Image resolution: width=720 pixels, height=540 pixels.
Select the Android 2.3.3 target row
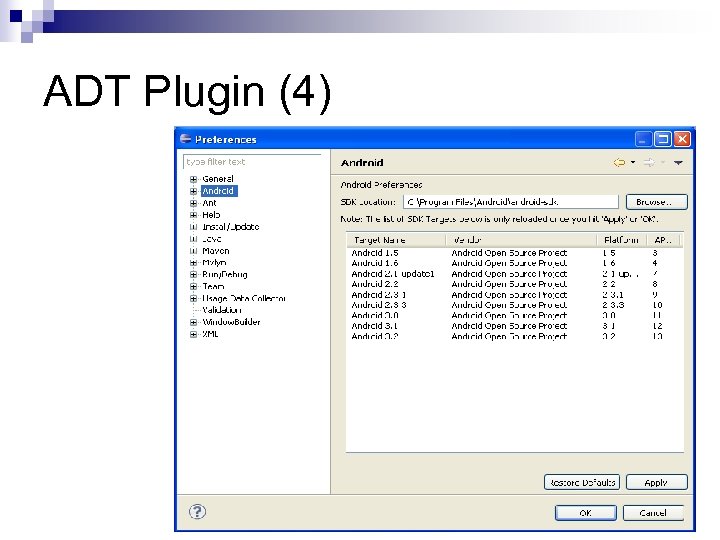click(x=515, y=305)
